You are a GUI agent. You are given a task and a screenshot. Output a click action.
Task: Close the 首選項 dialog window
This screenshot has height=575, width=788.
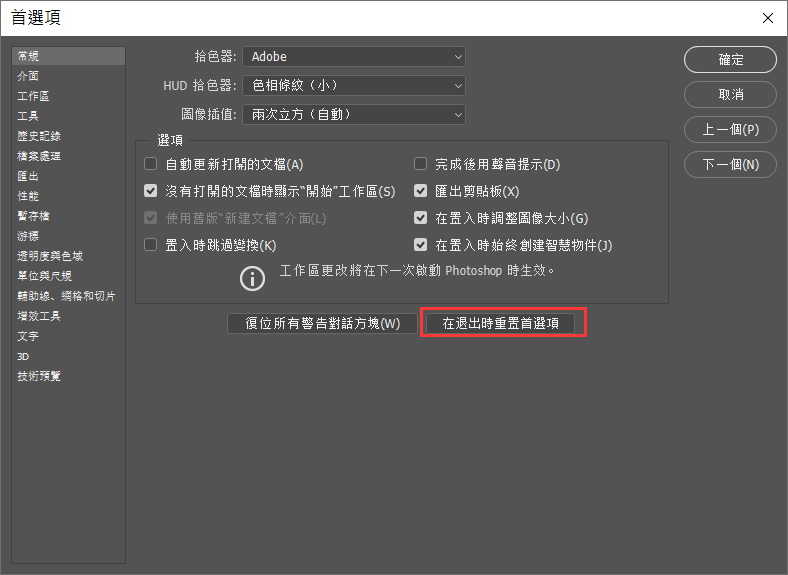(767, 18)
